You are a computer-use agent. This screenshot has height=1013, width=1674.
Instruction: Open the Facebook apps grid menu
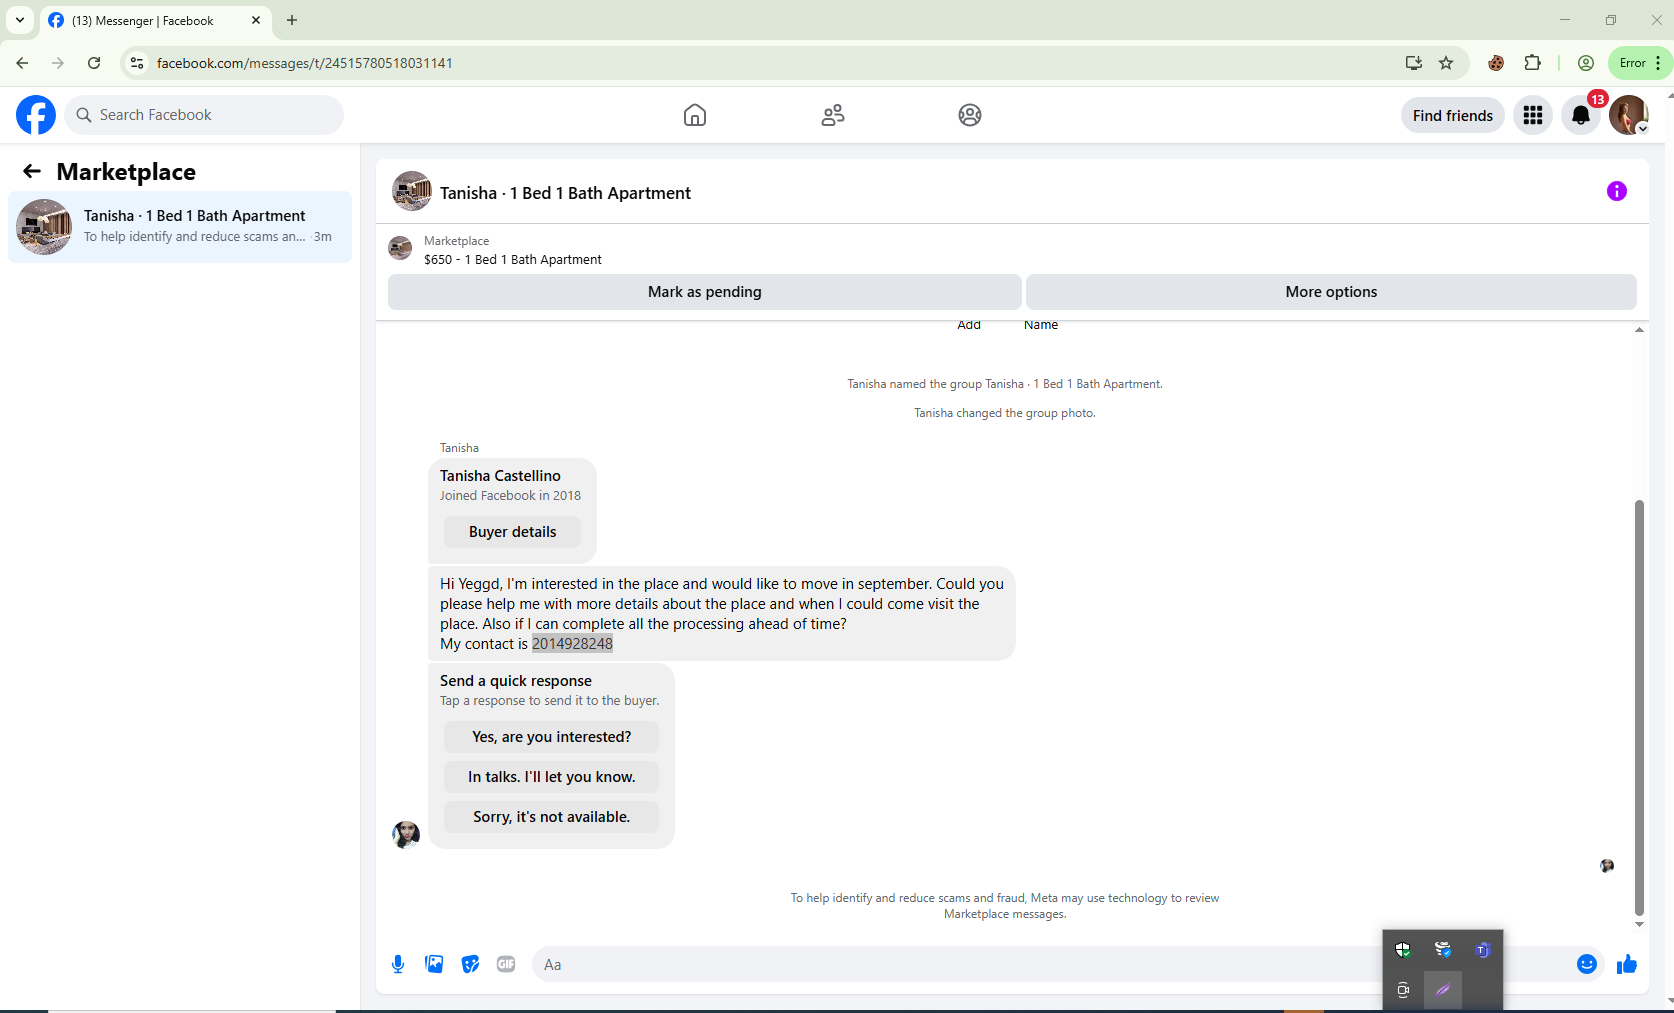click(x=1533, y=115)
